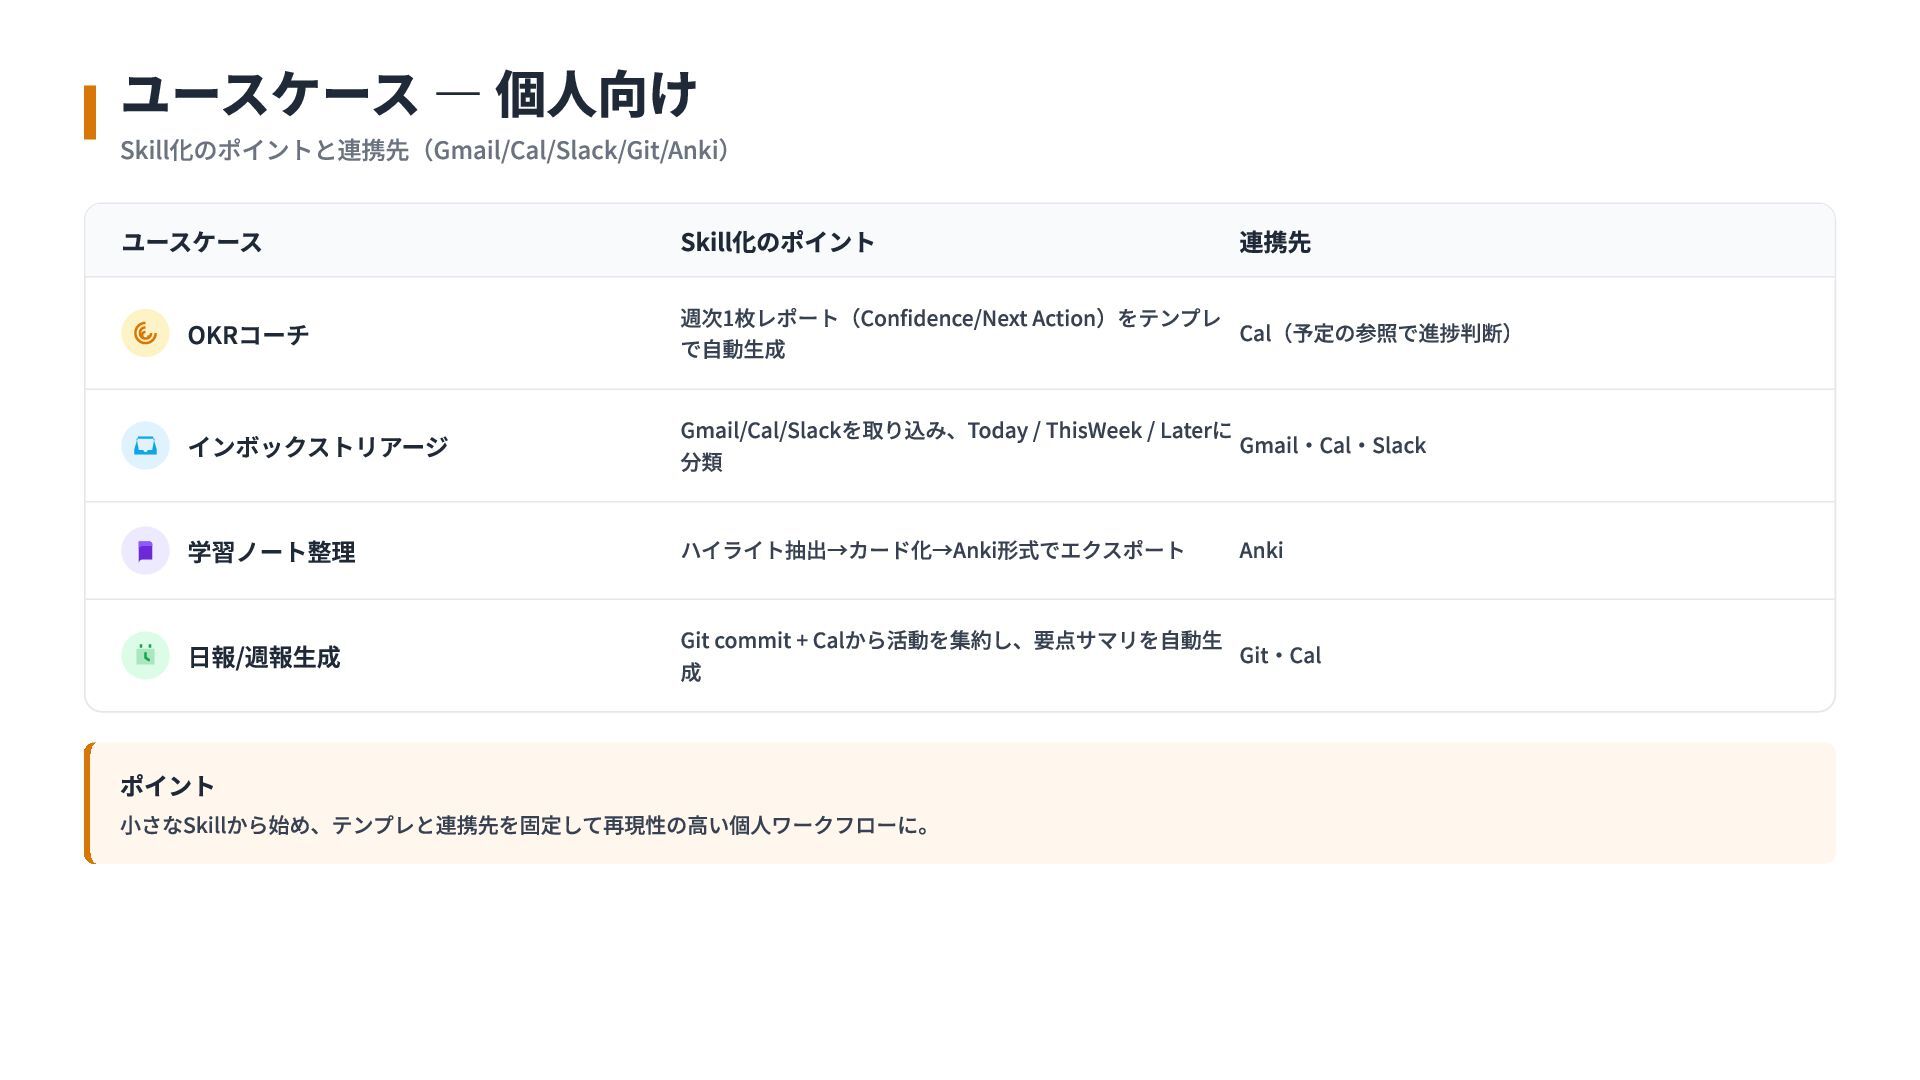
Task: Click the 日報/週報生成 row label
Action: pos(264,657)
